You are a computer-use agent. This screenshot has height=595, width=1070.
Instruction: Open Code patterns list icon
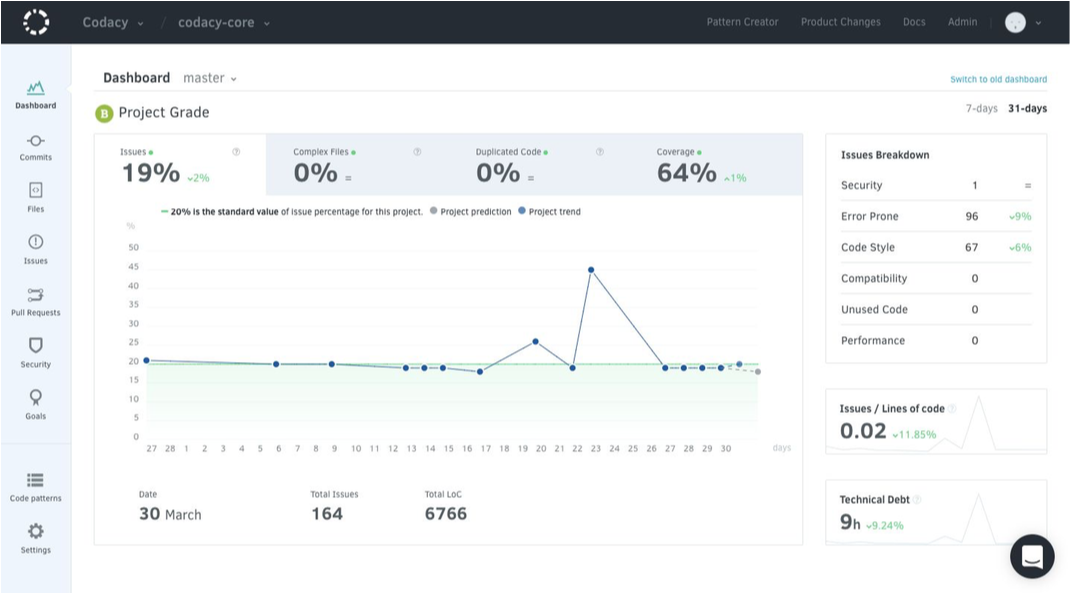coord(36,480)
